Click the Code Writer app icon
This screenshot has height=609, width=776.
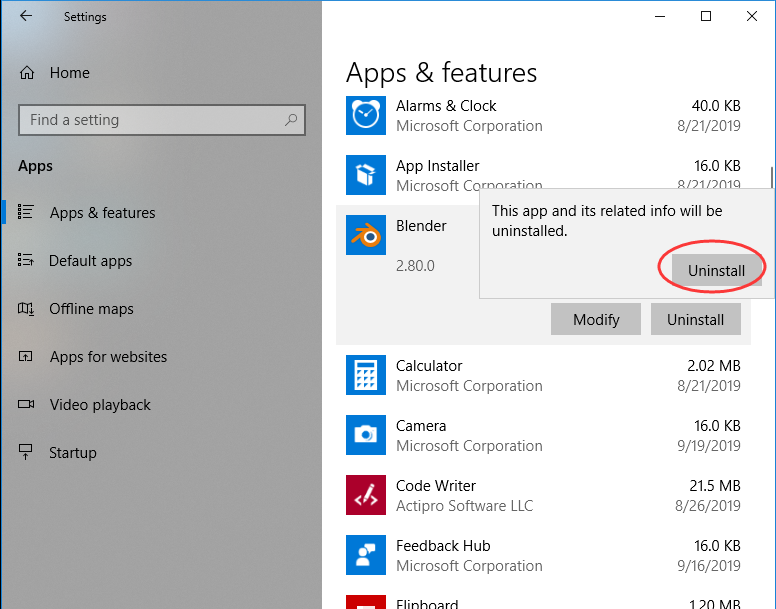point(366,495)
